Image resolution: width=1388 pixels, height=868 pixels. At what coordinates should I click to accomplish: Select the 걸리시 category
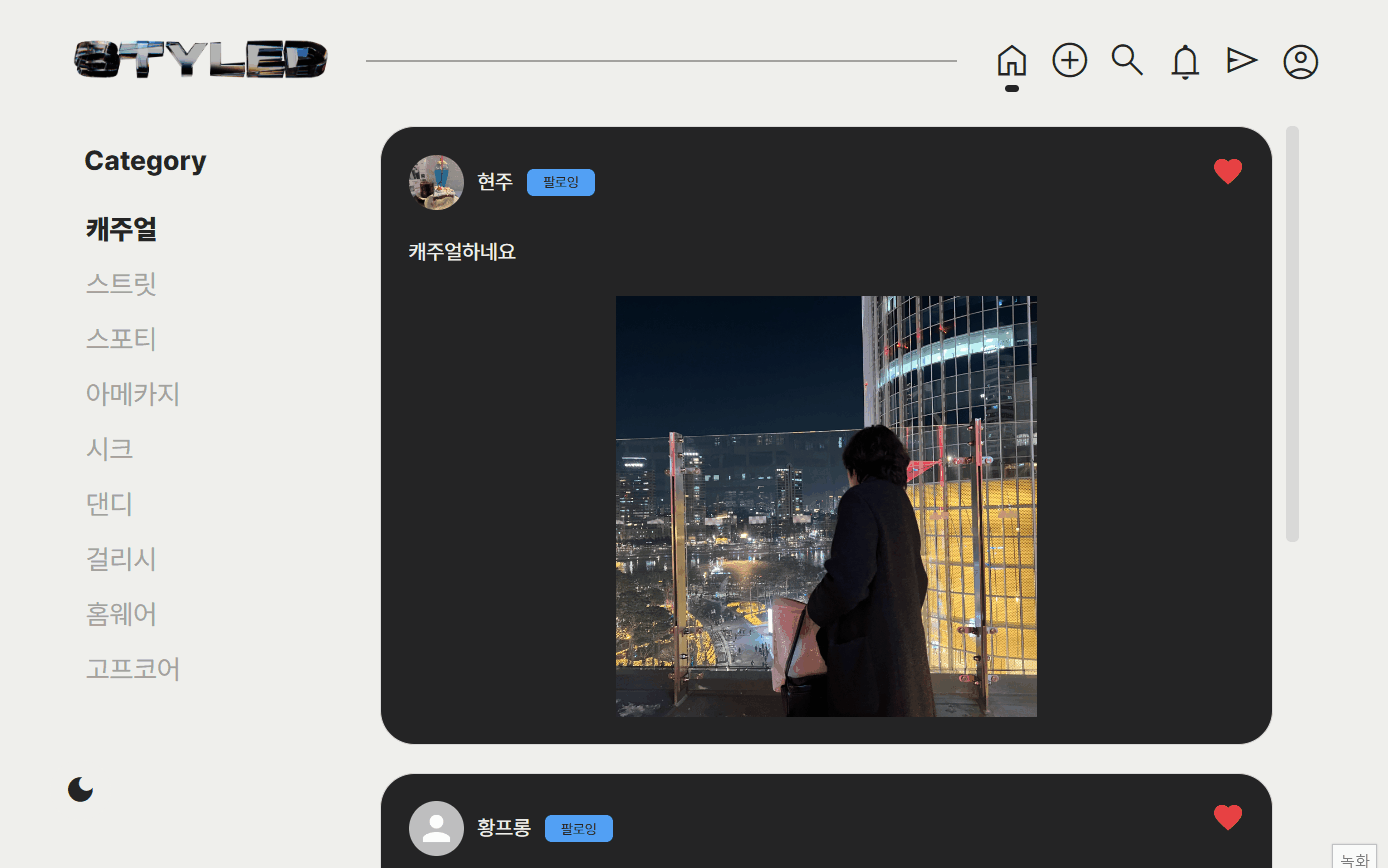(121, 559)
